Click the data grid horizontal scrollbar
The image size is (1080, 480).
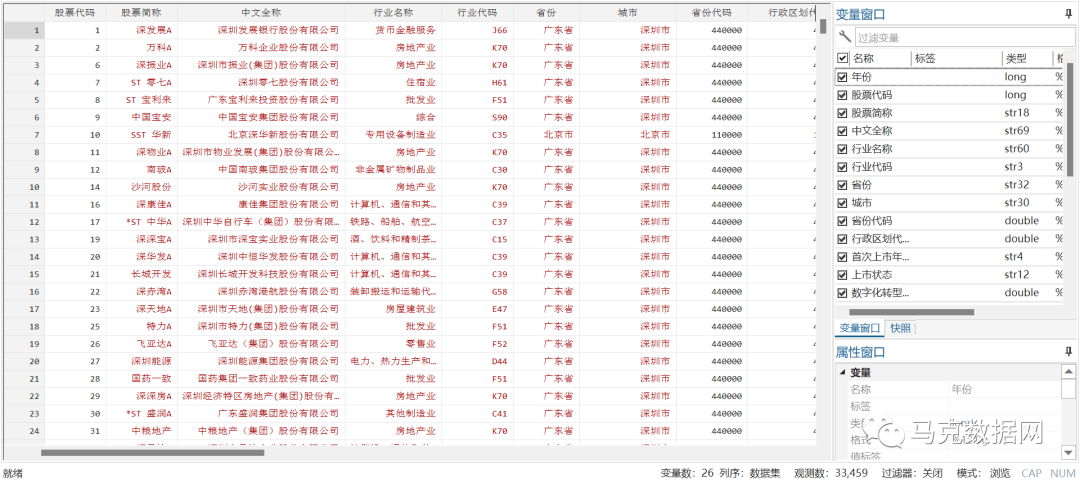click(152, 452)
